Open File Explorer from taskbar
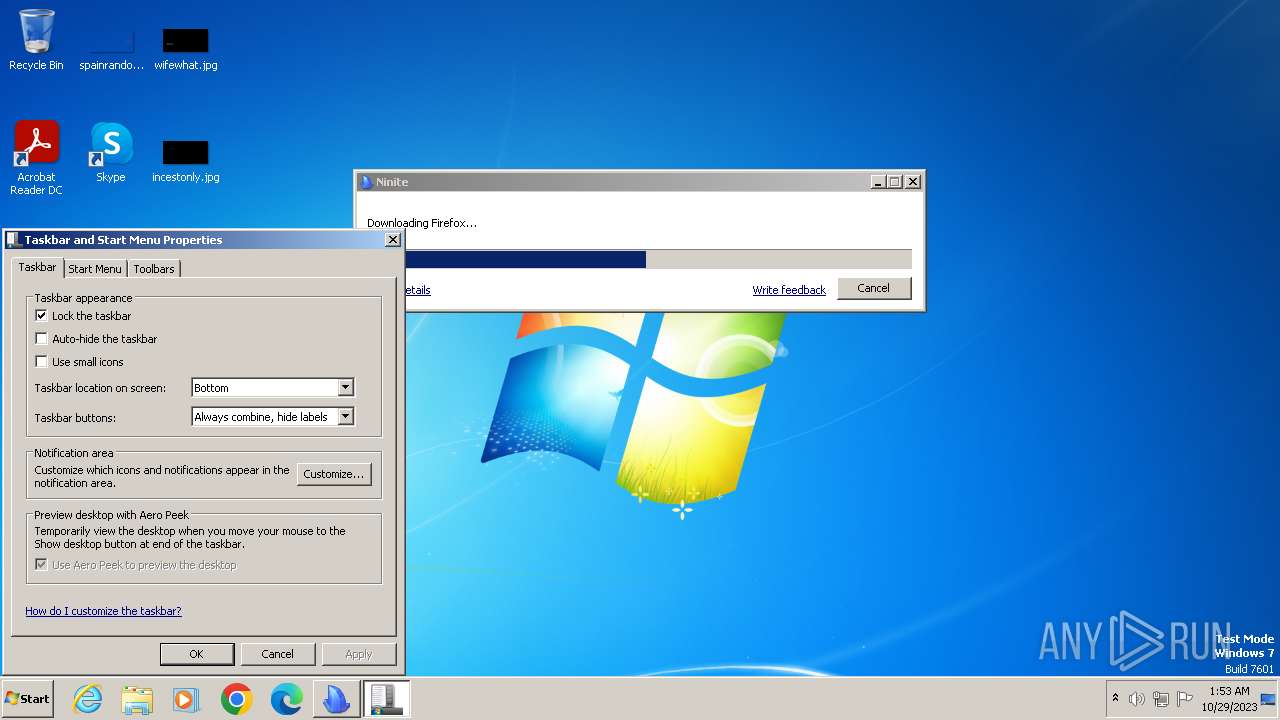The image size is (1280, 720). 137,699
